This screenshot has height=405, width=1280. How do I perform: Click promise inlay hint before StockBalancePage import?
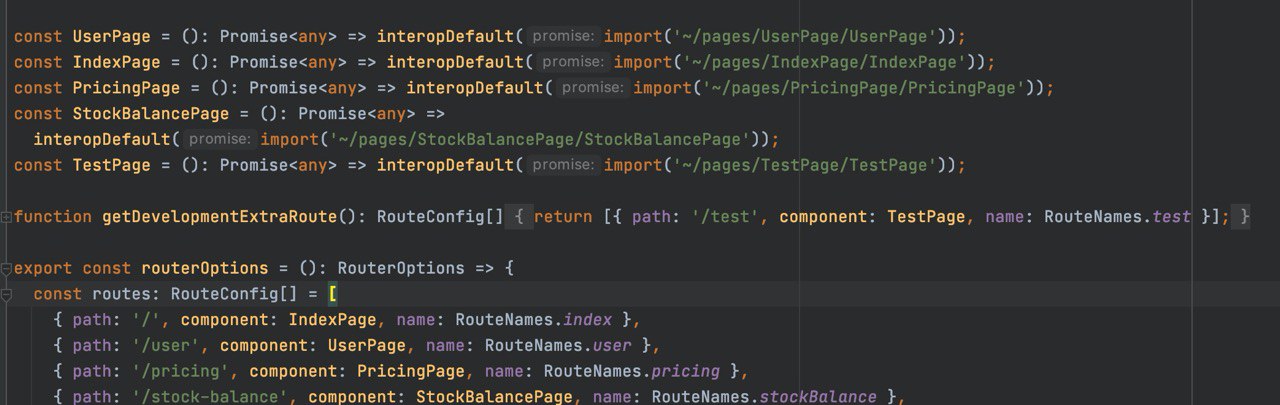pos(221,139)
